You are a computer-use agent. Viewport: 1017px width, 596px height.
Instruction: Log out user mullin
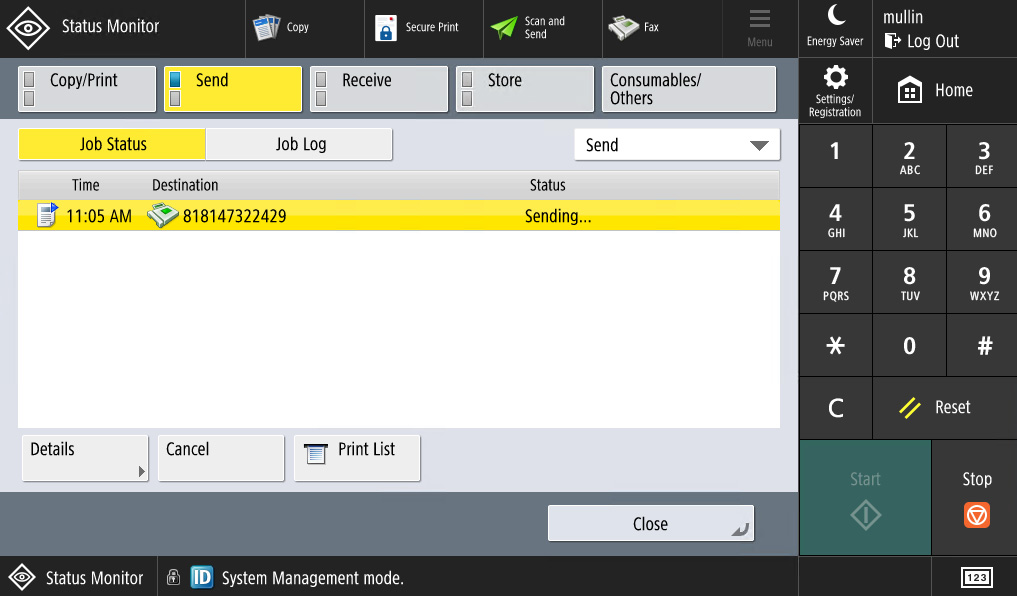[922, 42]
